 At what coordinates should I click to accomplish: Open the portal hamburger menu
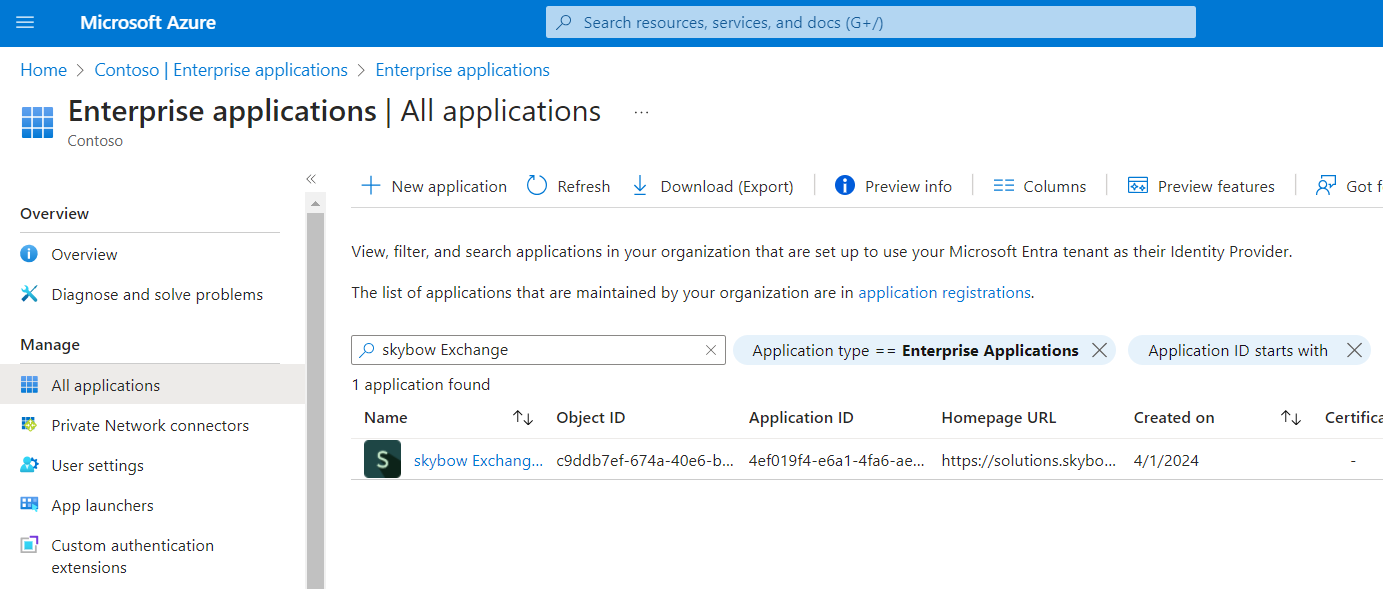[x=25, y=22]
